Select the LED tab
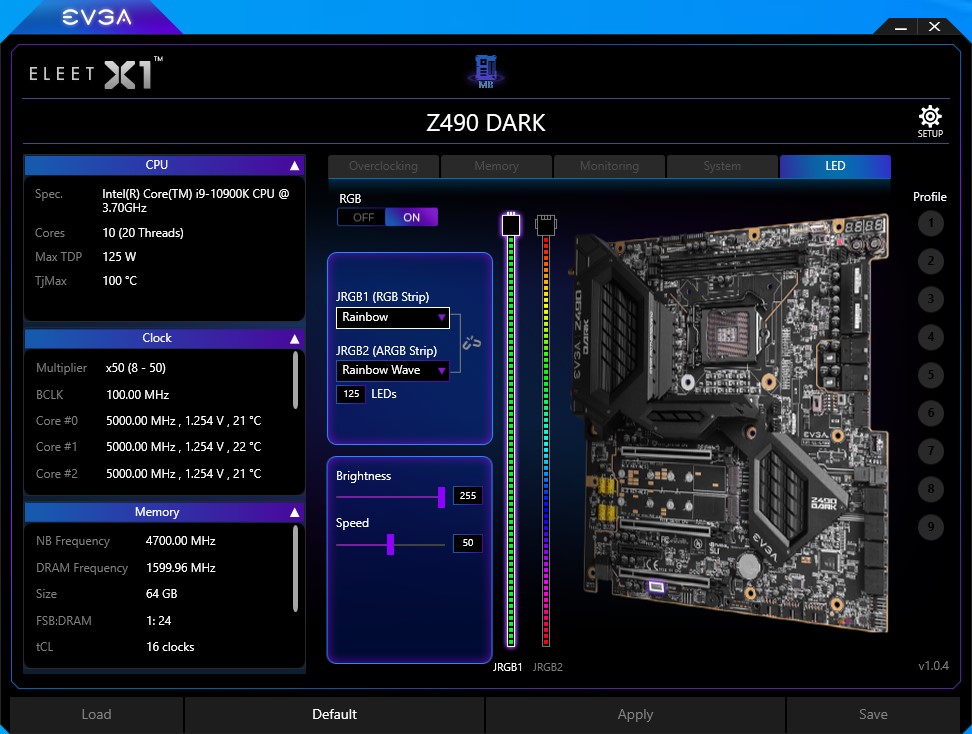Viewport: 972px width, 734px height. click(x=835, y=166)
